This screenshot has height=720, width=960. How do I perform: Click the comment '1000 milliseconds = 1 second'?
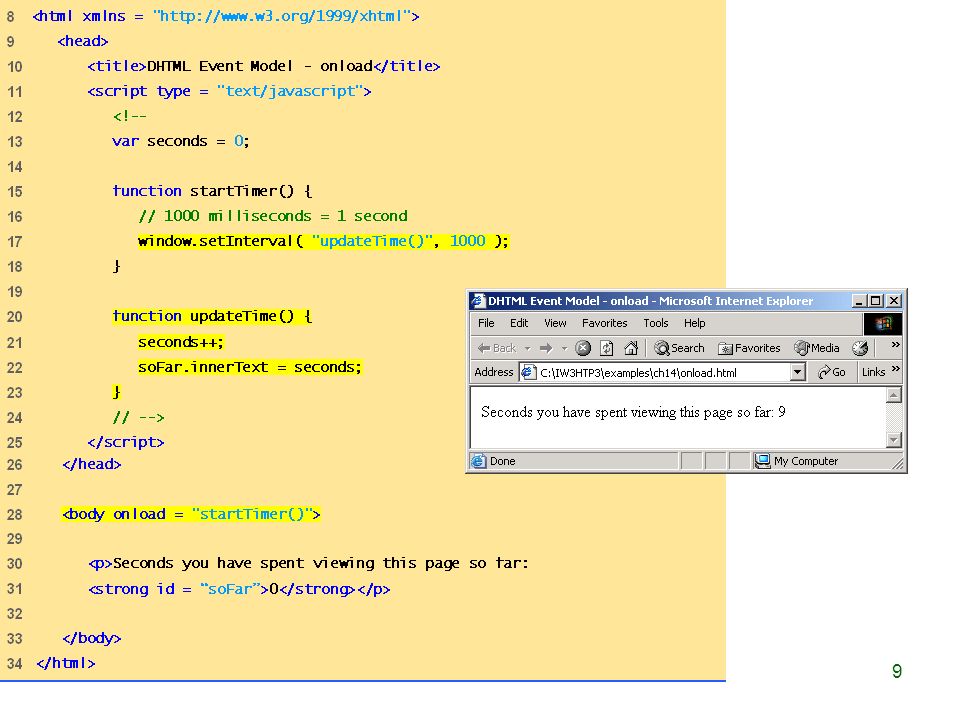tap(272, 216)
